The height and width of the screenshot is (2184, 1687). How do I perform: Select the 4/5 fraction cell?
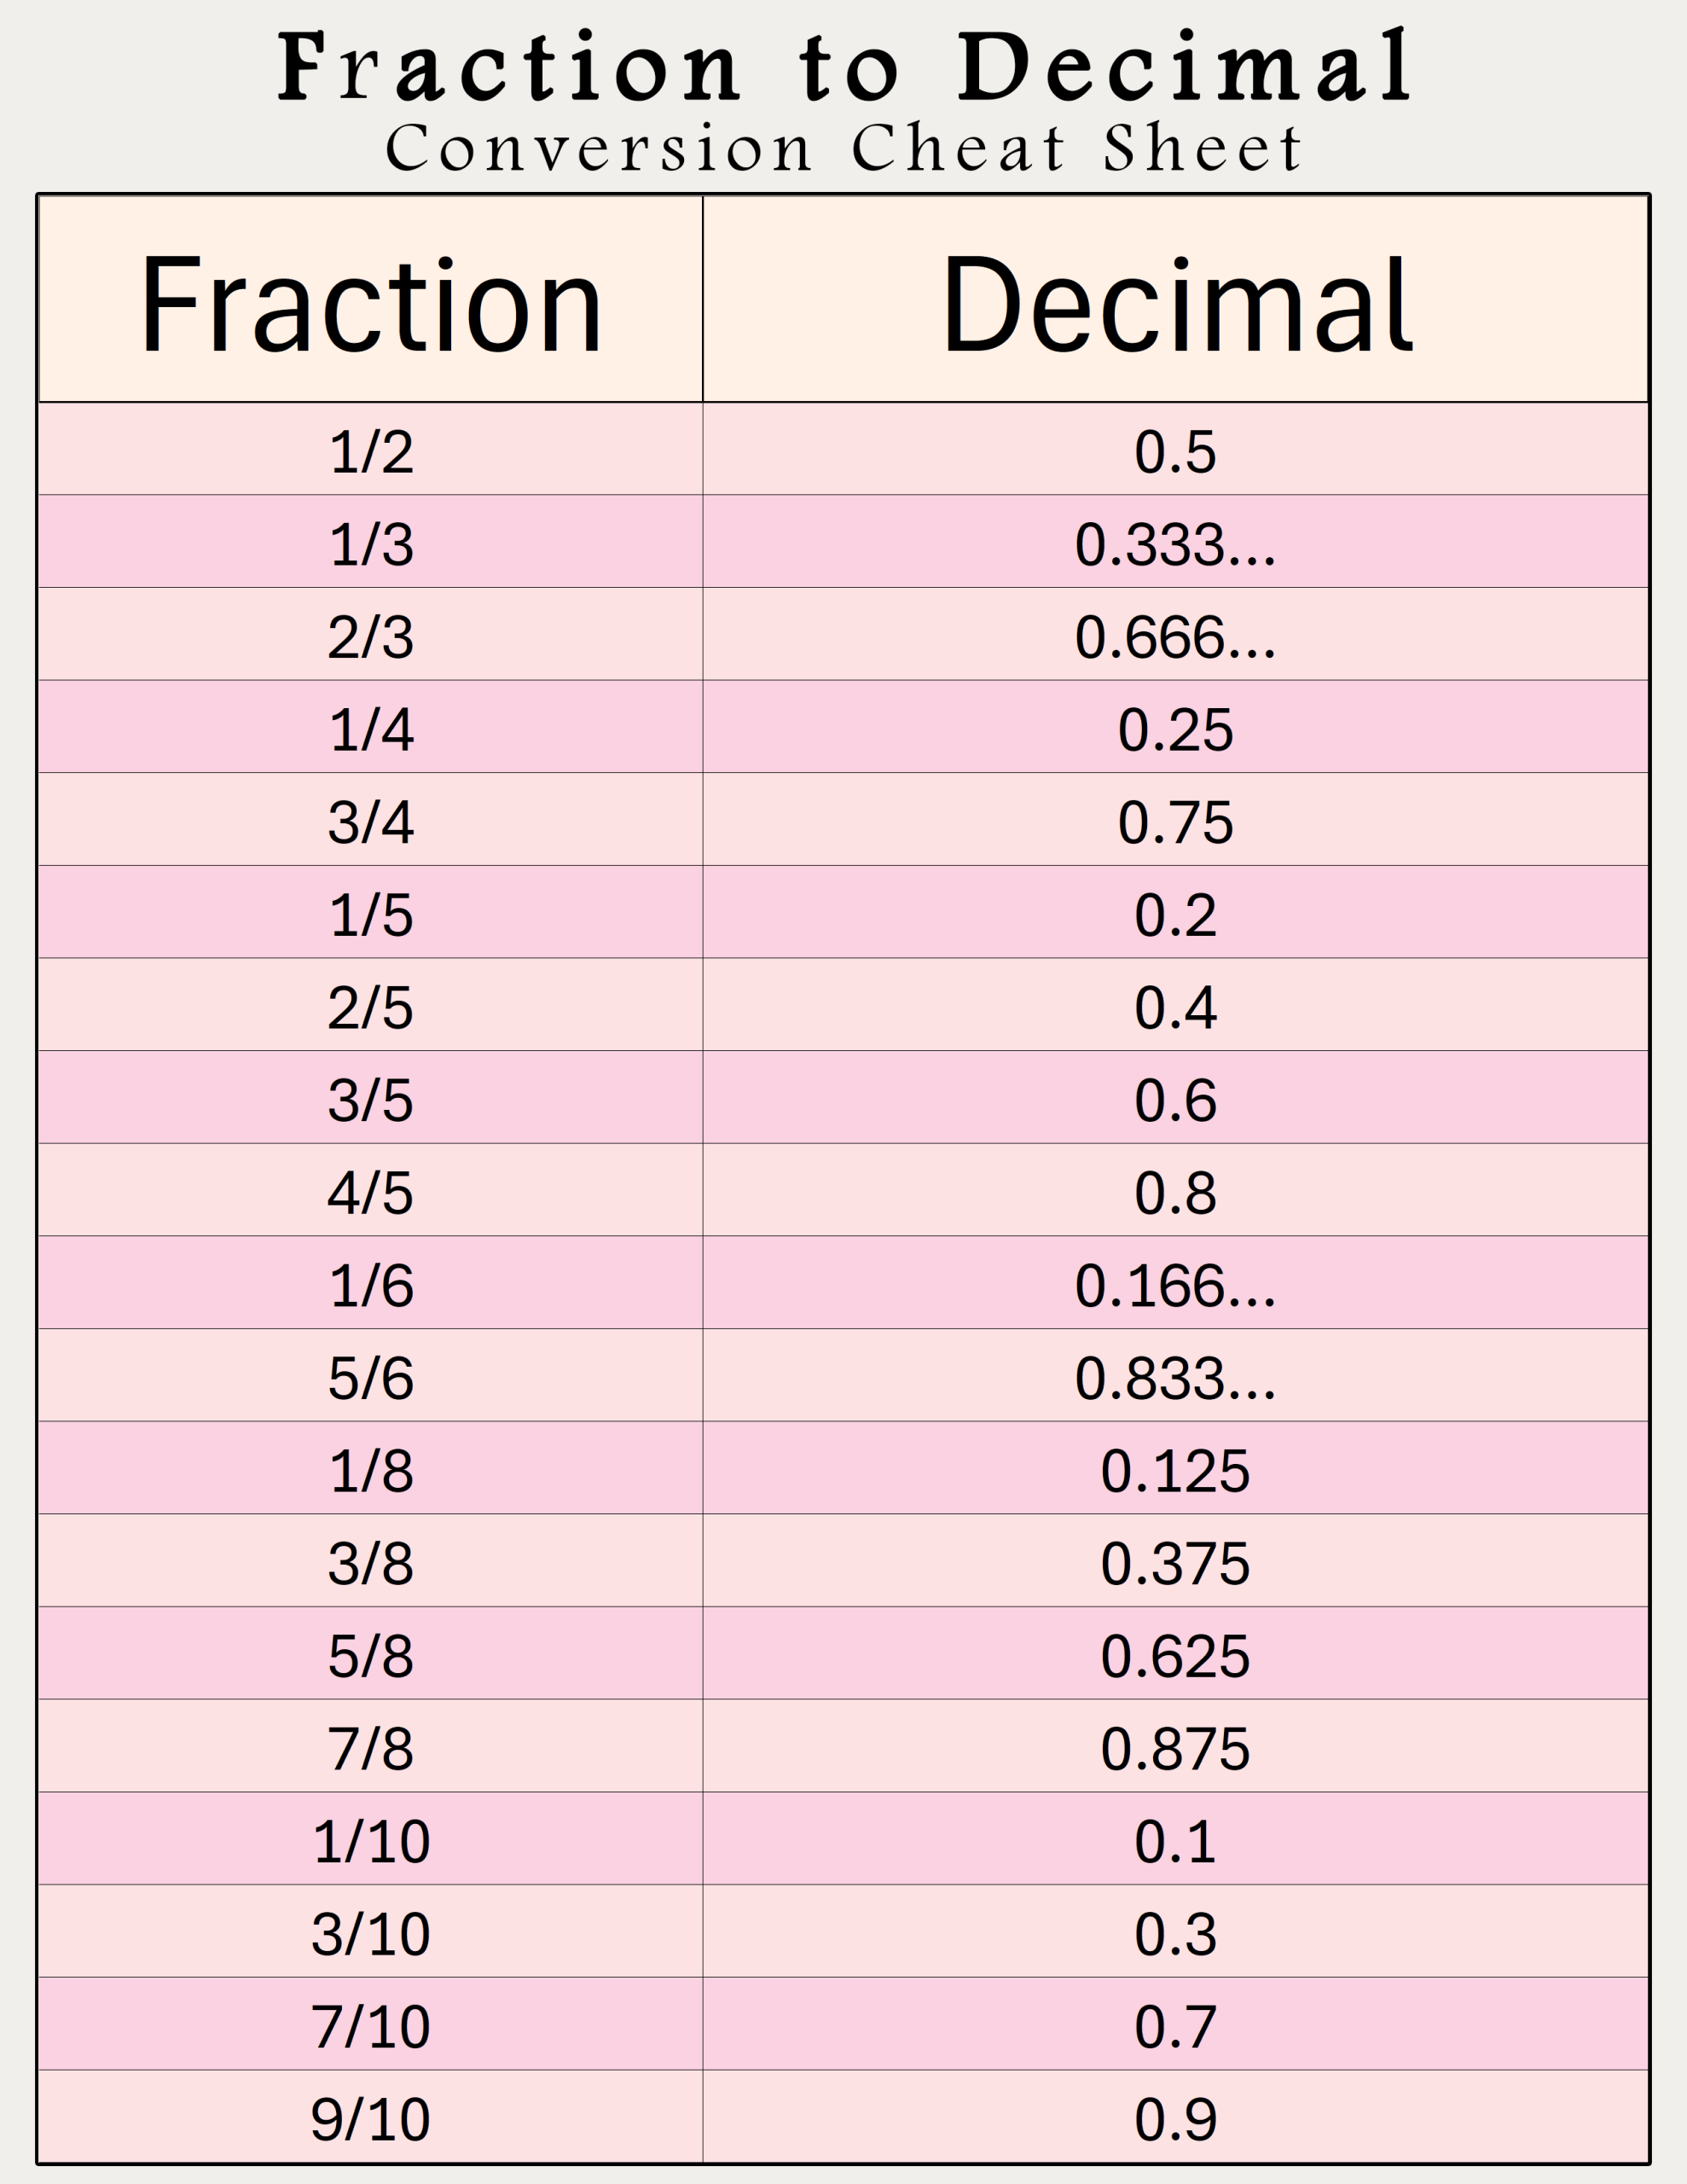point(371,1192)
